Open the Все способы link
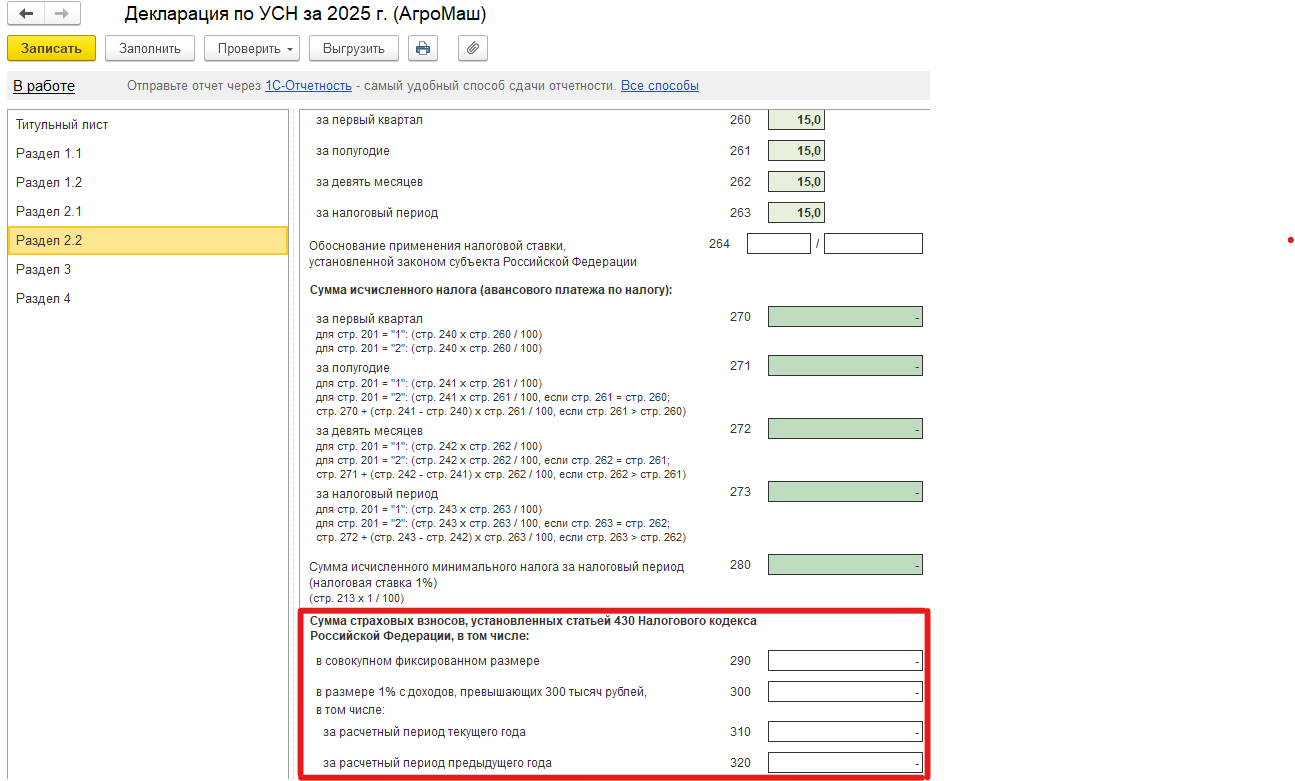 pyautogui.click(x=659, y=86)
